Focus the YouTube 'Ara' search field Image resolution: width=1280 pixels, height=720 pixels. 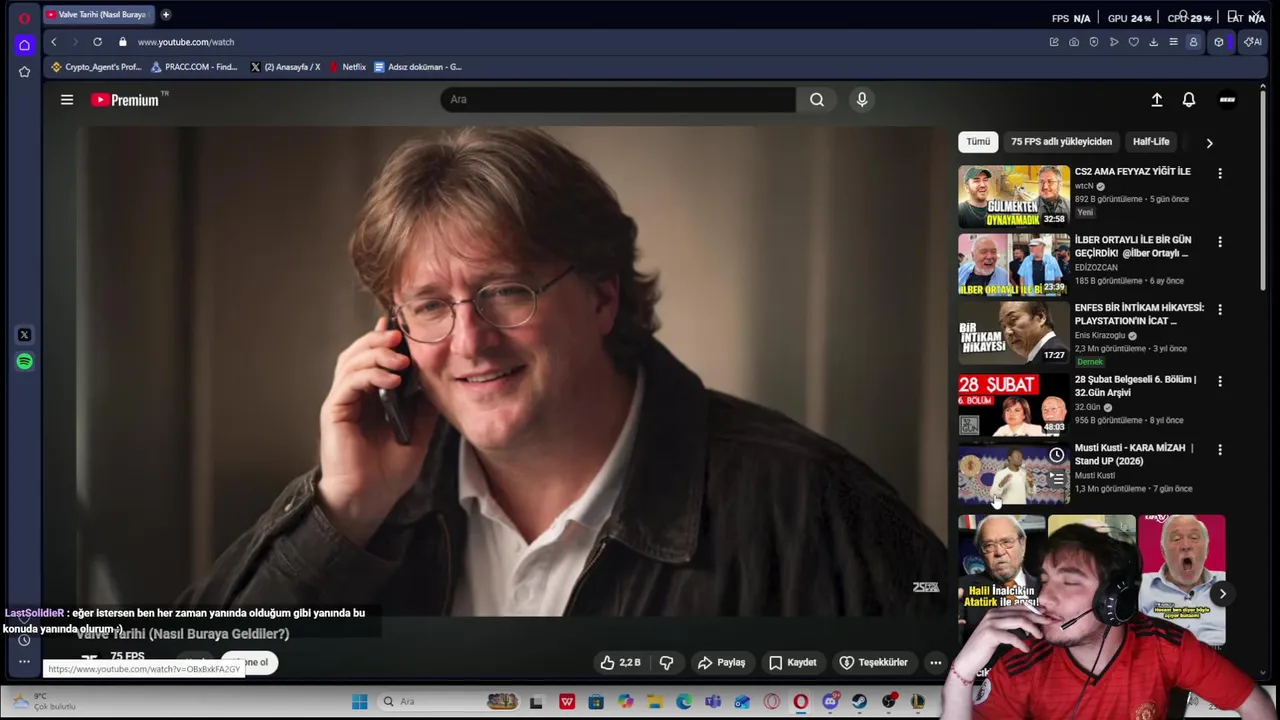pos(618,99)
